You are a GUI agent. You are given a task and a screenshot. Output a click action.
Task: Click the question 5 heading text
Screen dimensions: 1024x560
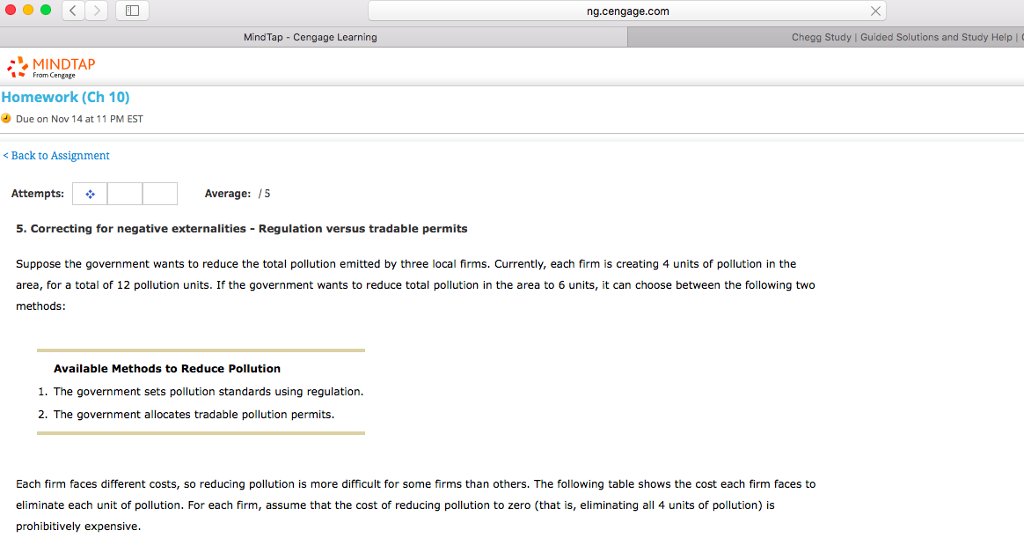(x=242, y=229)
